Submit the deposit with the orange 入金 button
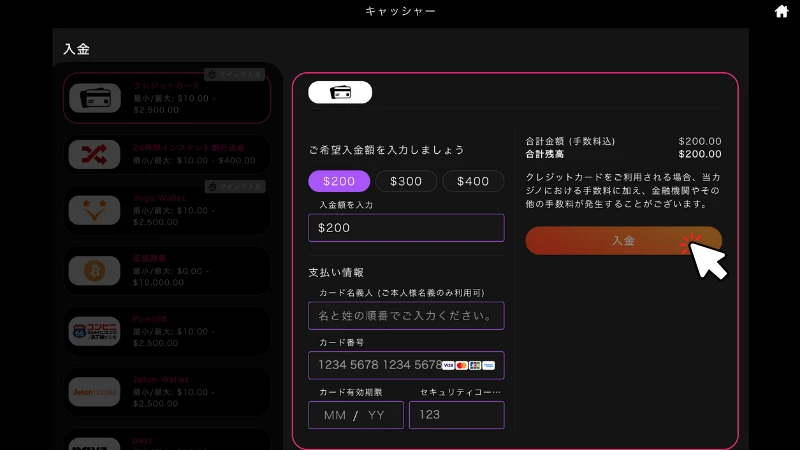This screenshot has height=450, width=800. 623,240
